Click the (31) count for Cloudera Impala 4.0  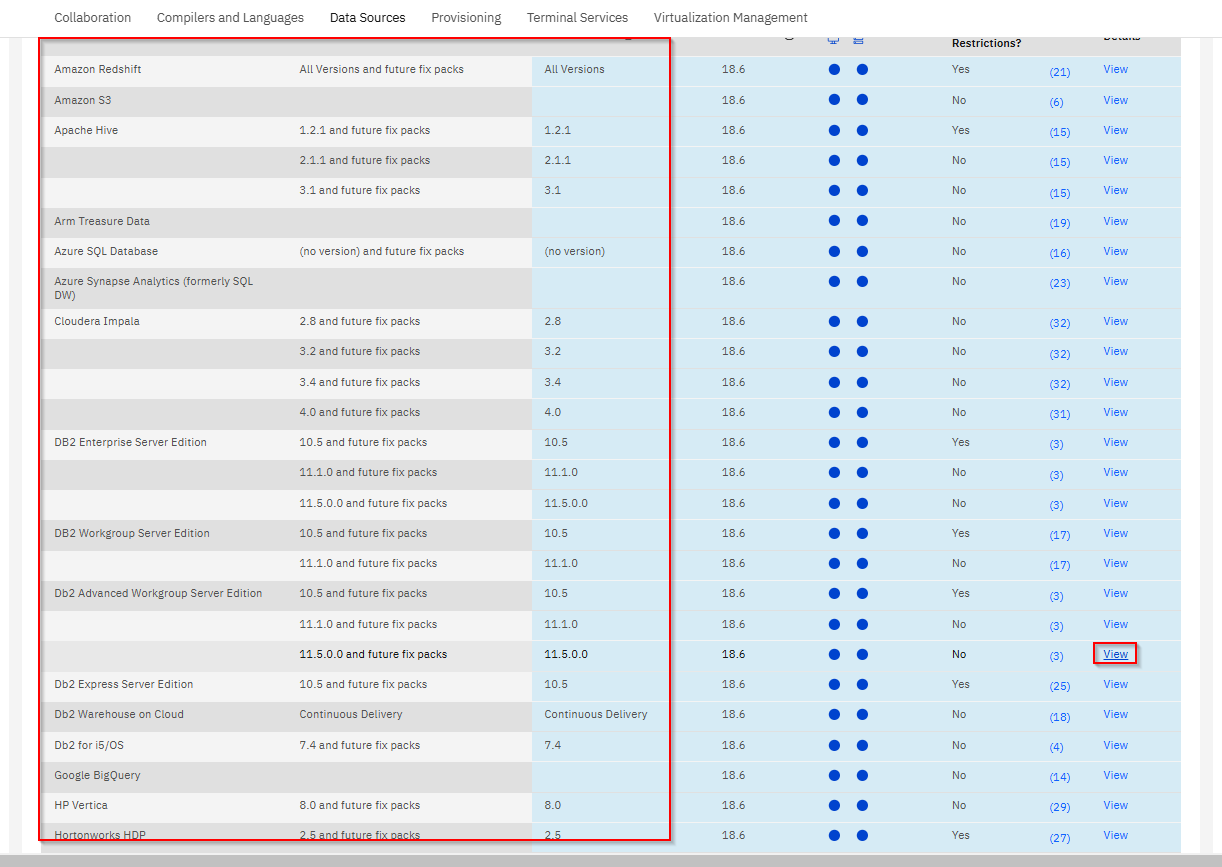point(1060,414)
